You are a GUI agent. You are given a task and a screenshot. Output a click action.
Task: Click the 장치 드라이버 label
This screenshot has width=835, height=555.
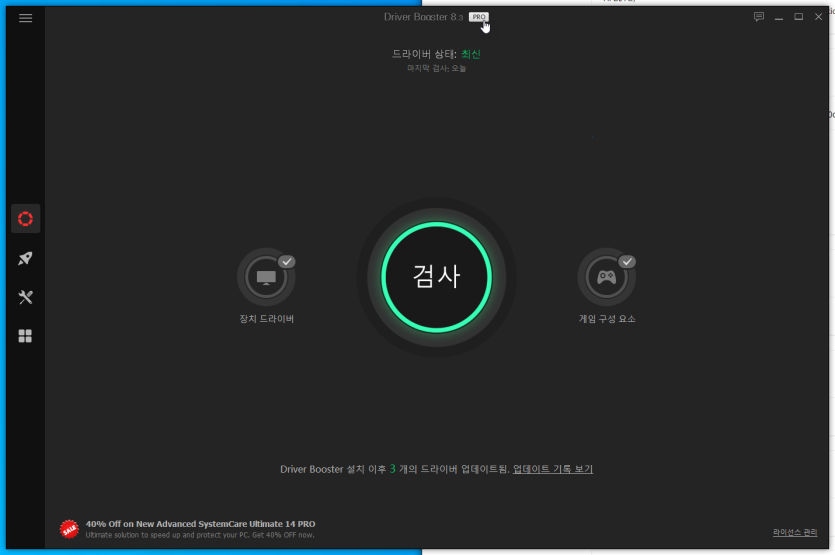266,319
